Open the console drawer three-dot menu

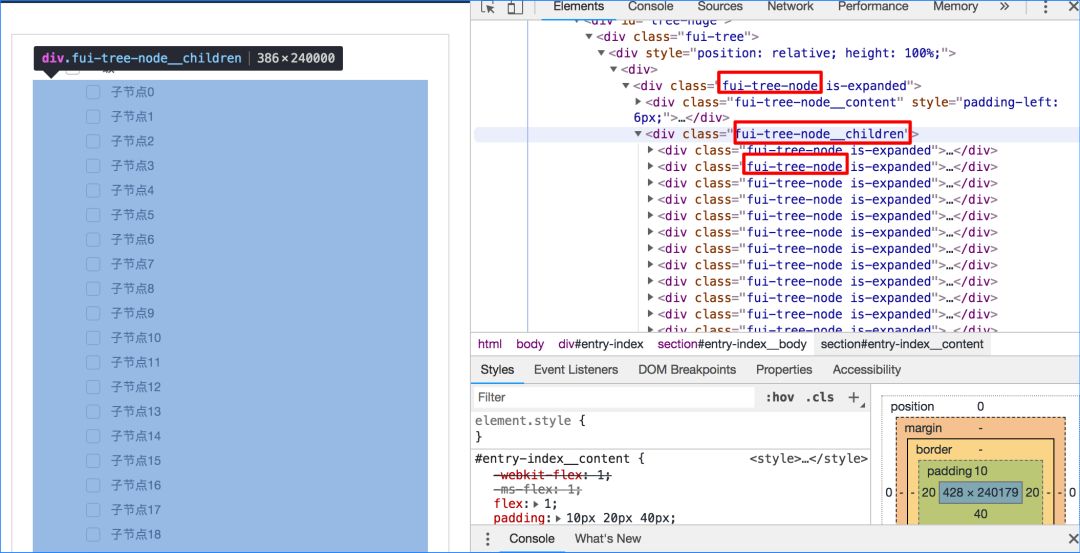pyautogui.click(x=488, y=538)
